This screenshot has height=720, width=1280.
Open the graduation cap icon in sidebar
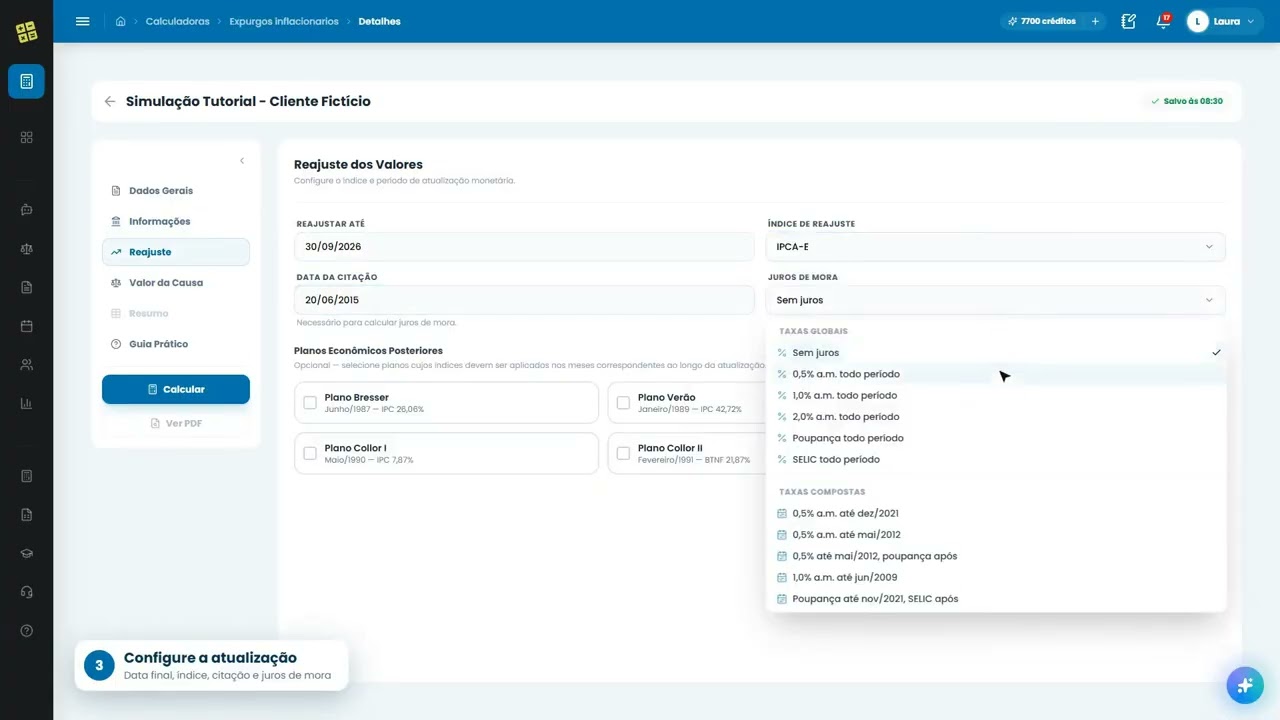pos(26,554)
